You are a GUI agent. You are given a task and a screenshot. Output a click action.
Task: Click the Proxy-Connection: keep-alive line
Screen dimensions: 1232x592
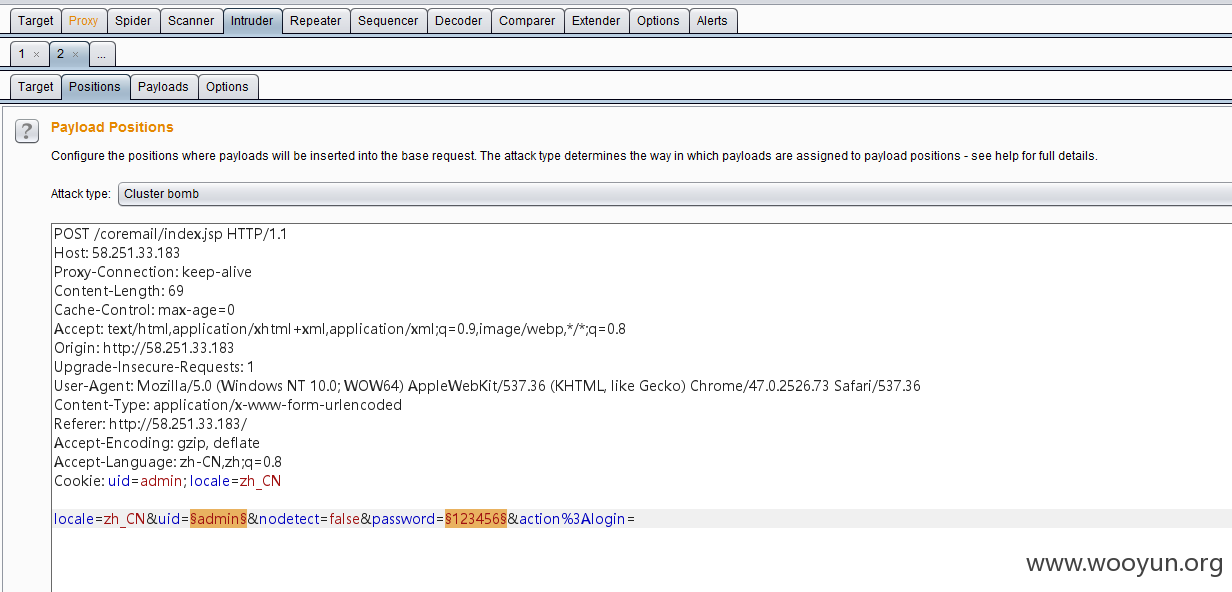153,272
